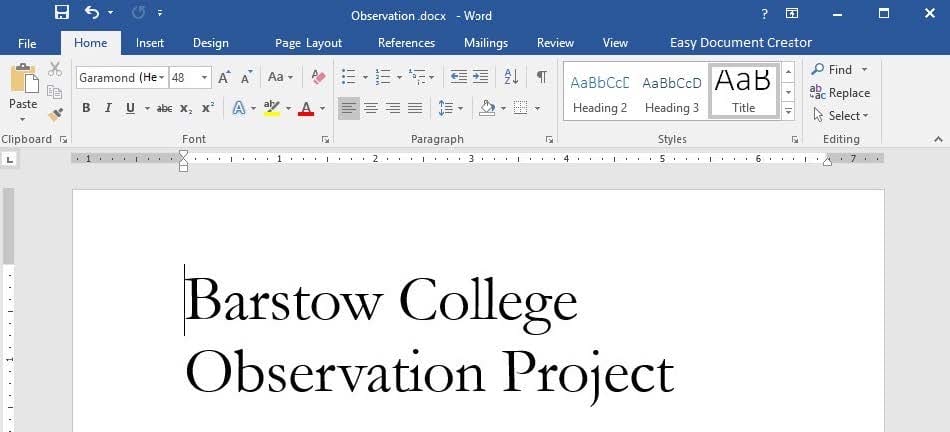Apply the Heading 2 style
The width and height of the screenshot is (950, 432).
tap(600, 93)
